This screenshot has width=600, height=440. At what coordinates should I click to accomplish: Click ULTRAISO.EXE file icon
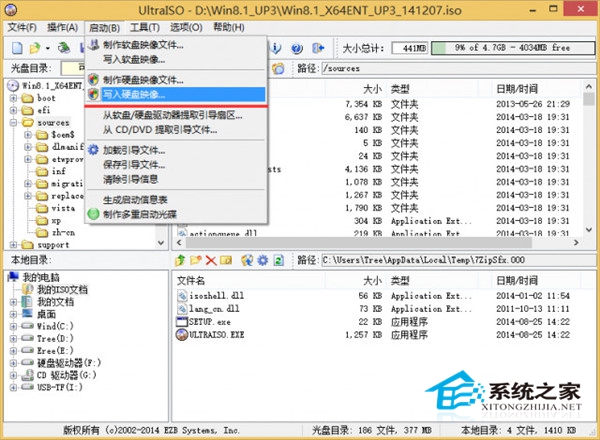tap(182, 335)
